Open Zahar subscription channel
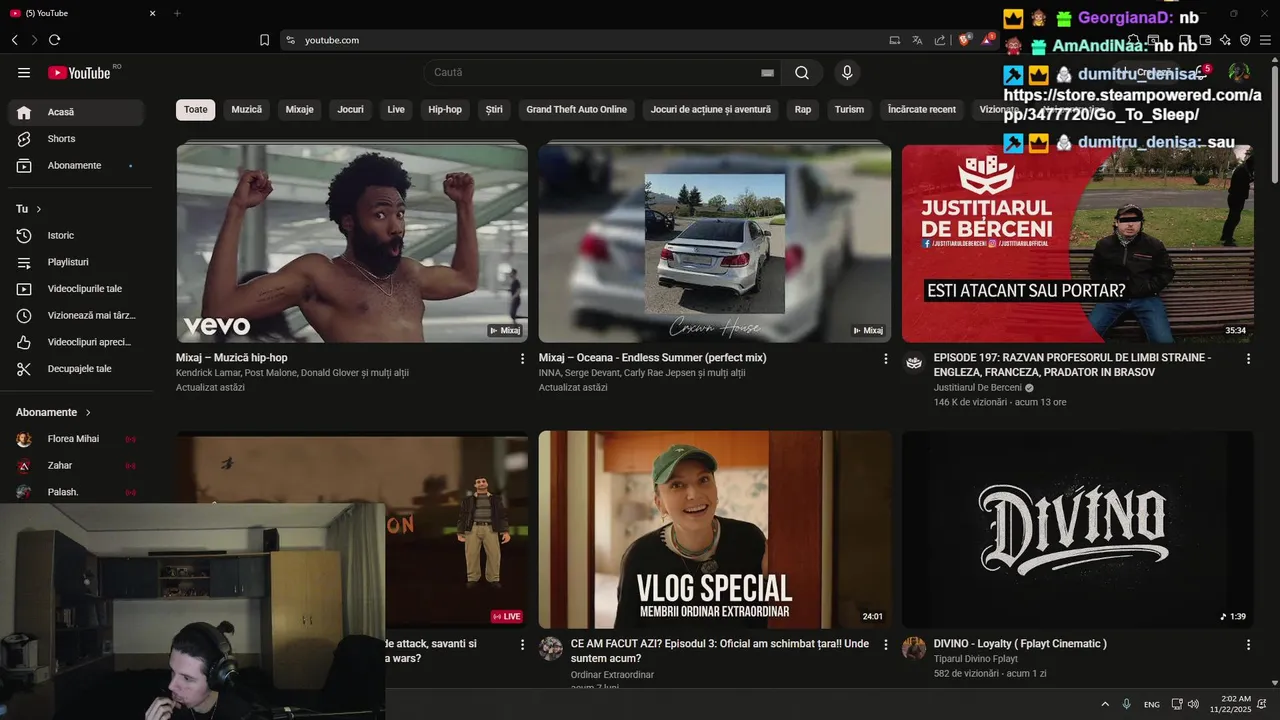Image resolution: width=1280 pixels, height=720 pixels. 75,466
